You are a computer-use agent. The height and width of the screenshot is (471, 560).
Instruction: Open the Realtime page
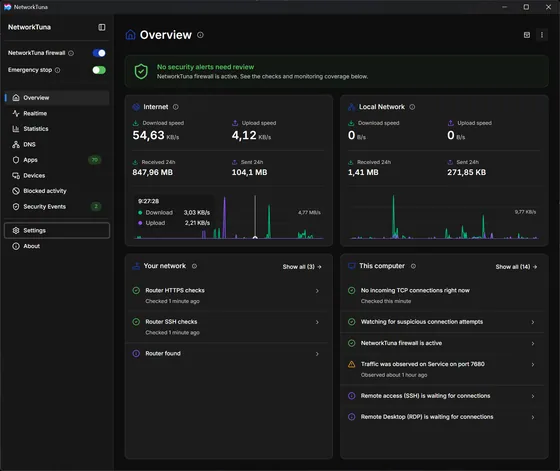click(x=57, y=114)
